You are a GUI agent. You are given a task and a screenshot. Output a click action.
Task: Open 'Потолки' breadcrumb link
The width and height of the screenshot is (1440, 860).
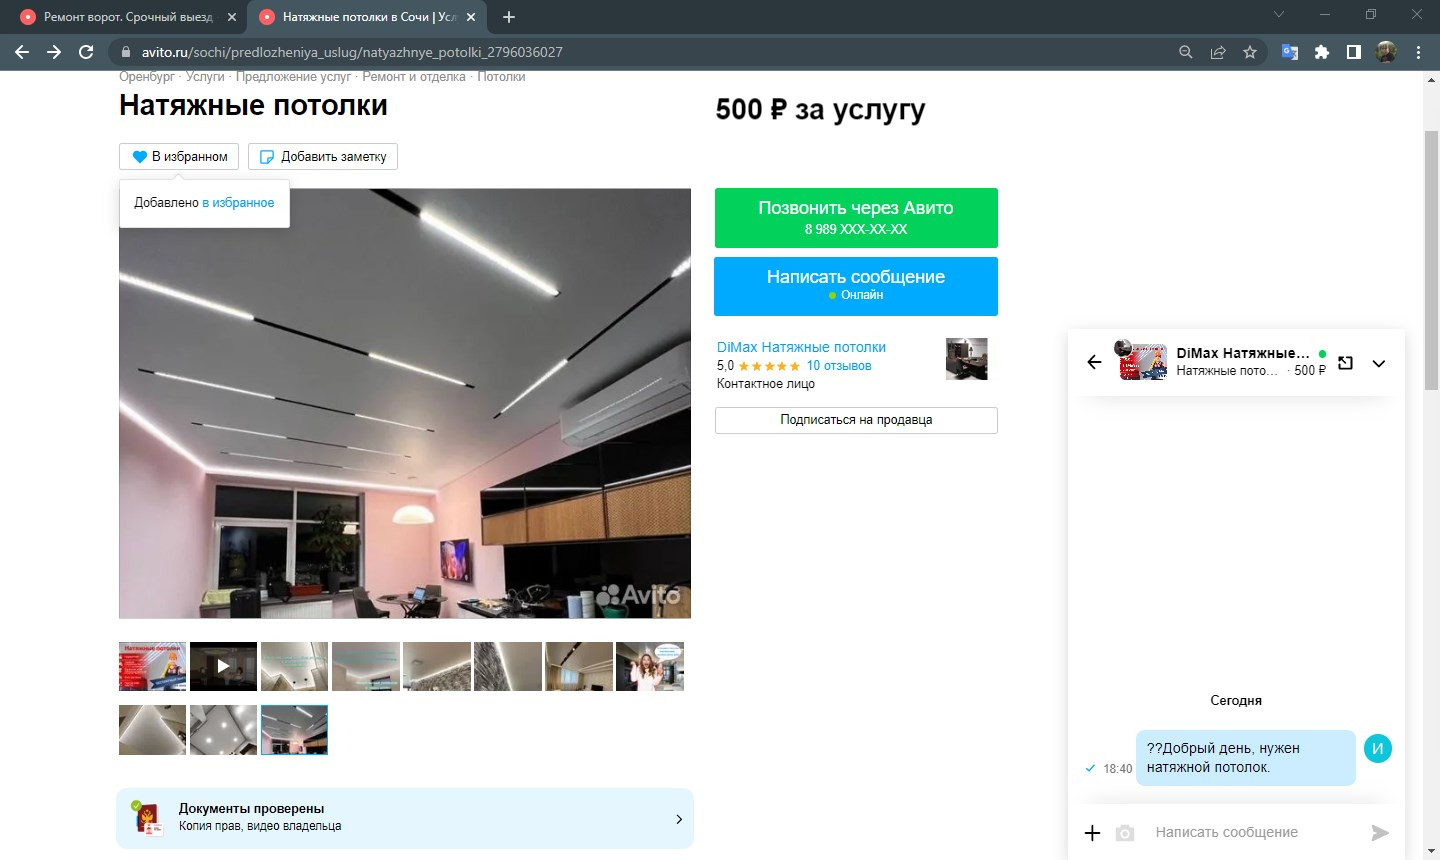[x=501, y=77]
